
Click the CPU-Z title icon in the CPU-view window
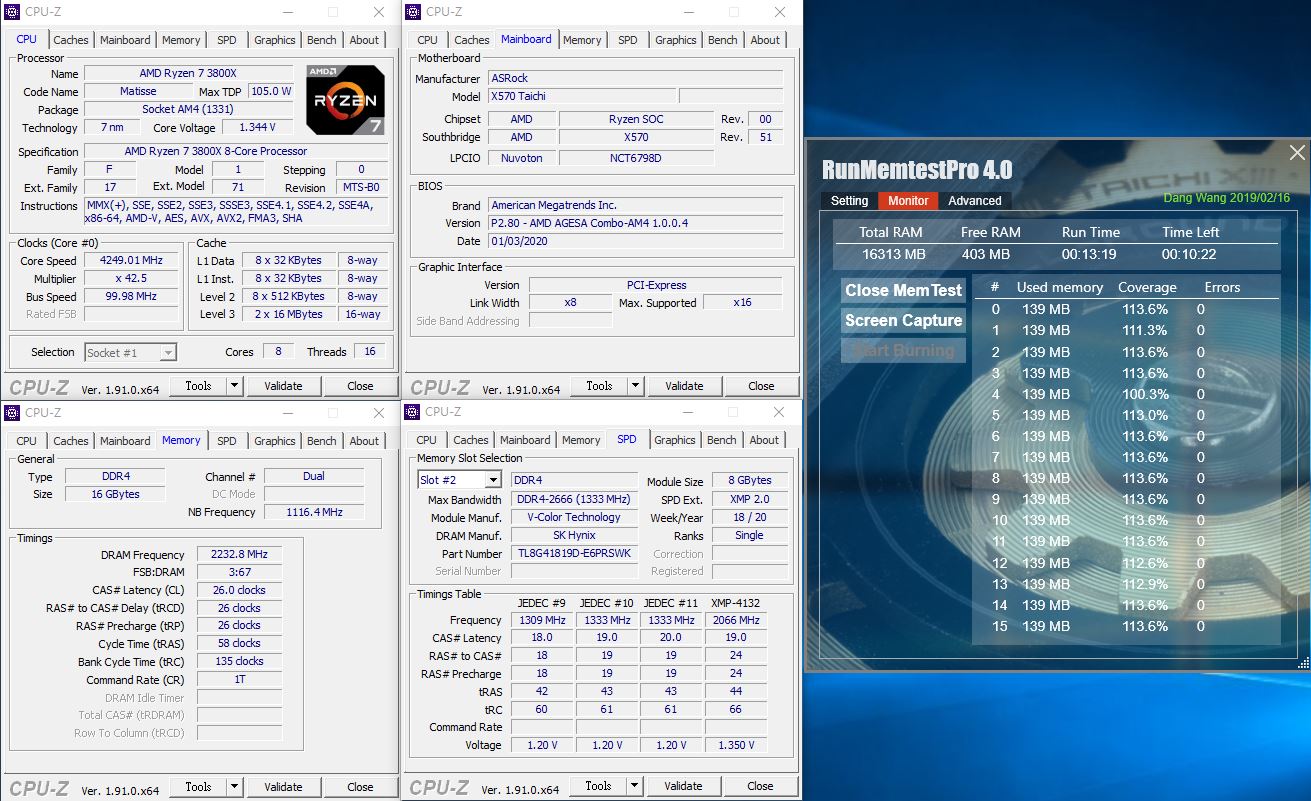[x=13, y=12]
